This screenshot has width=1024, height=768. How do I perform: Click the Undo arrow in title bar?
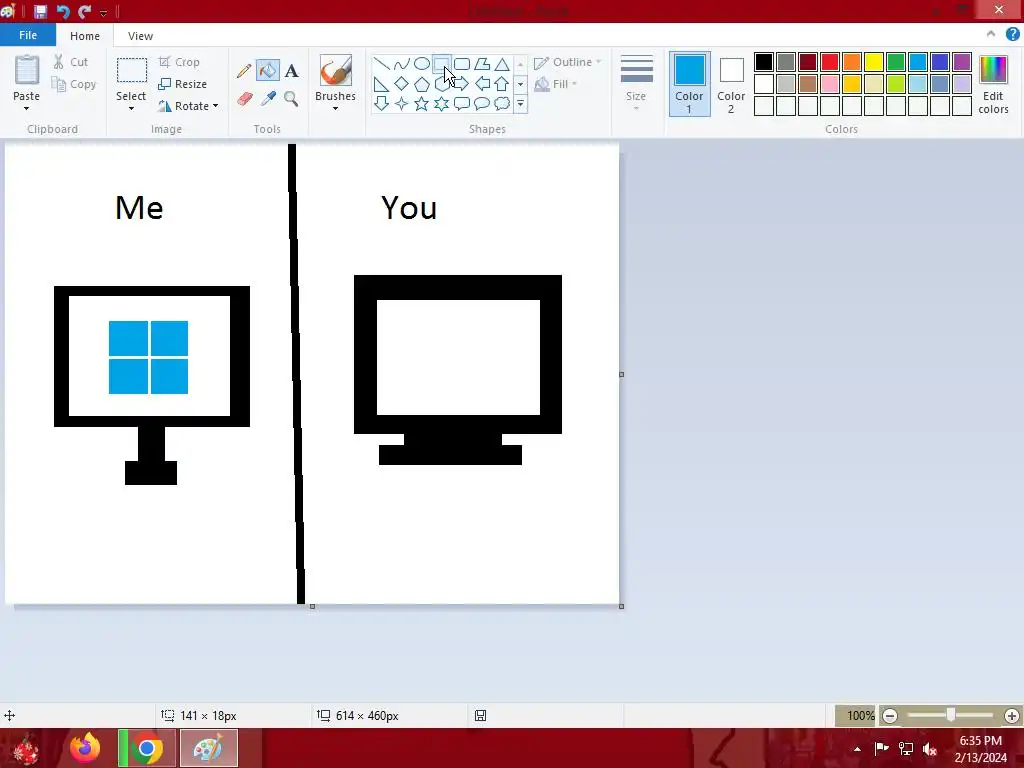pyautogui.click(x=63, y=11)
